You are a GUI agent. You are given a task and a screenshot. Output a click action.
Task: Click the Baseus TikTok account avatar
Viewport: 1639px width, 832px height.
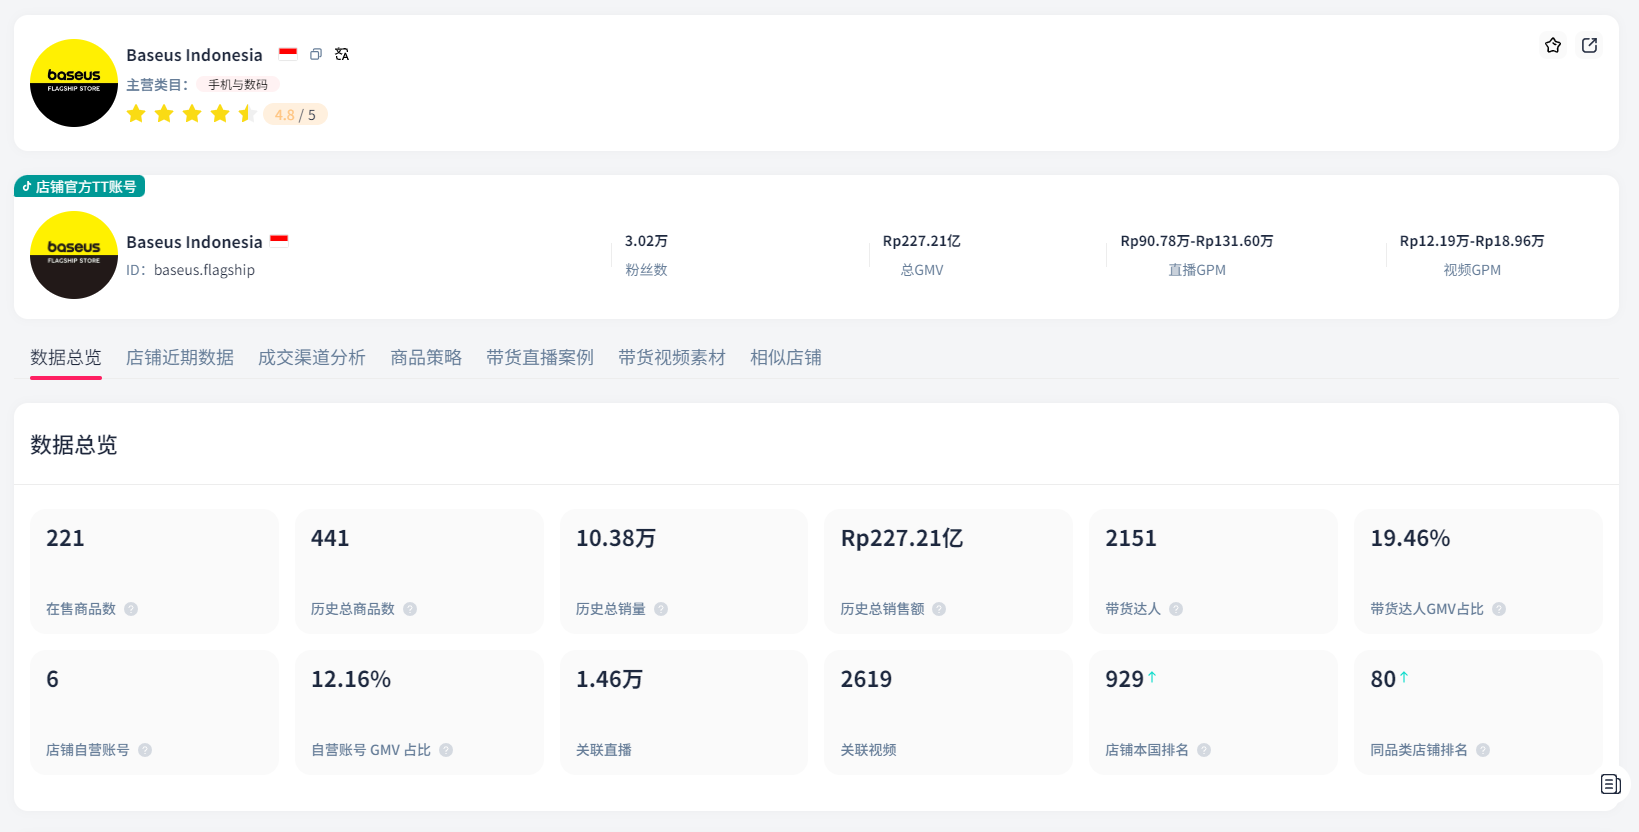click(74, 255)
